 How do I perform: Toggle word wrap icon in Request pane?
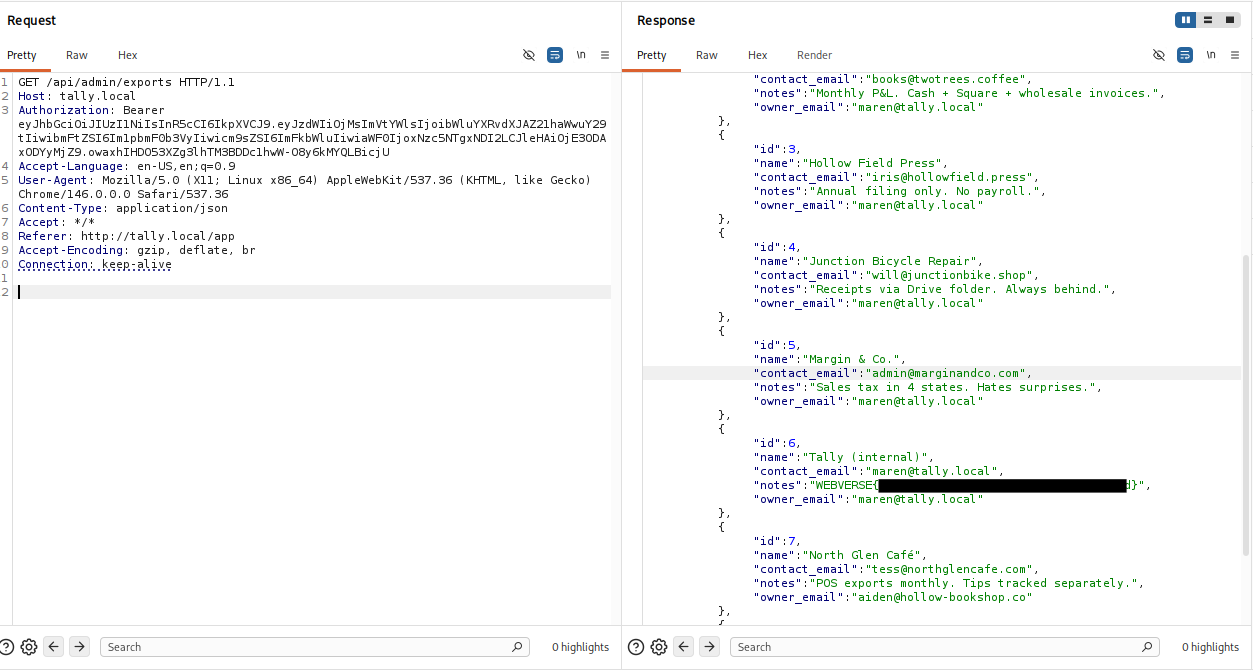pos(555,55)
